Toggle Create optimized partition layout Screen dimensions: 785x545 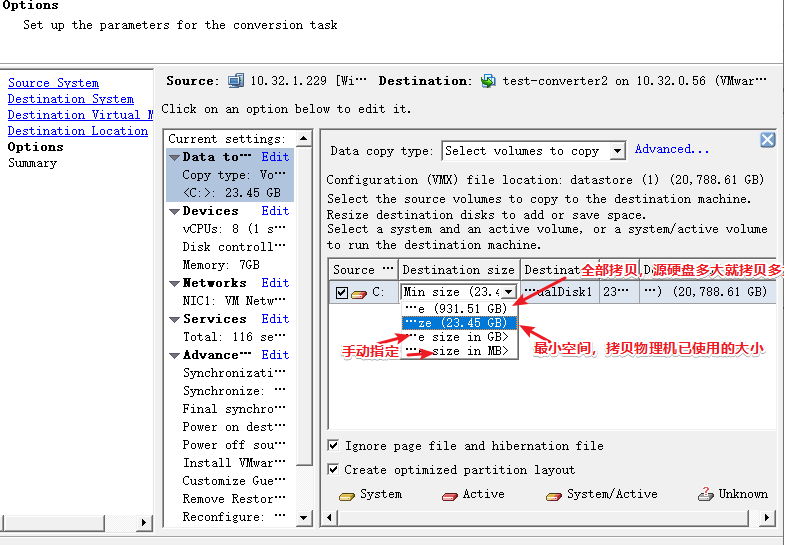click(x=334, y=470)
